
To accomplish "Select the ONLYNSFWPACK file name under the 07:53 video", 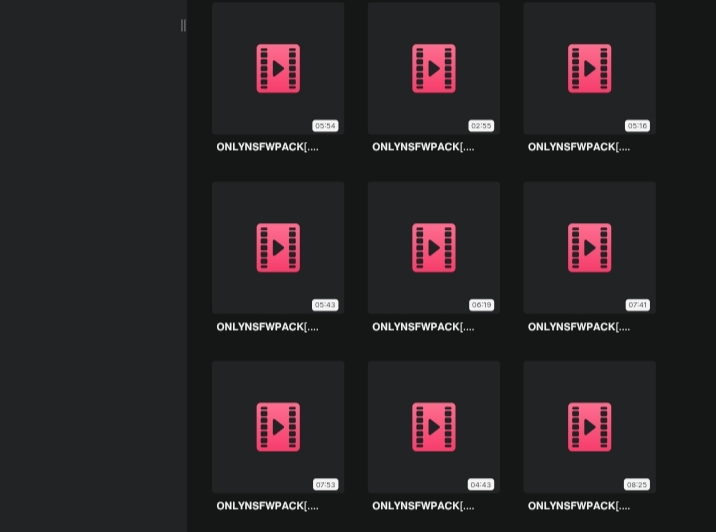I will pos(268,506).
